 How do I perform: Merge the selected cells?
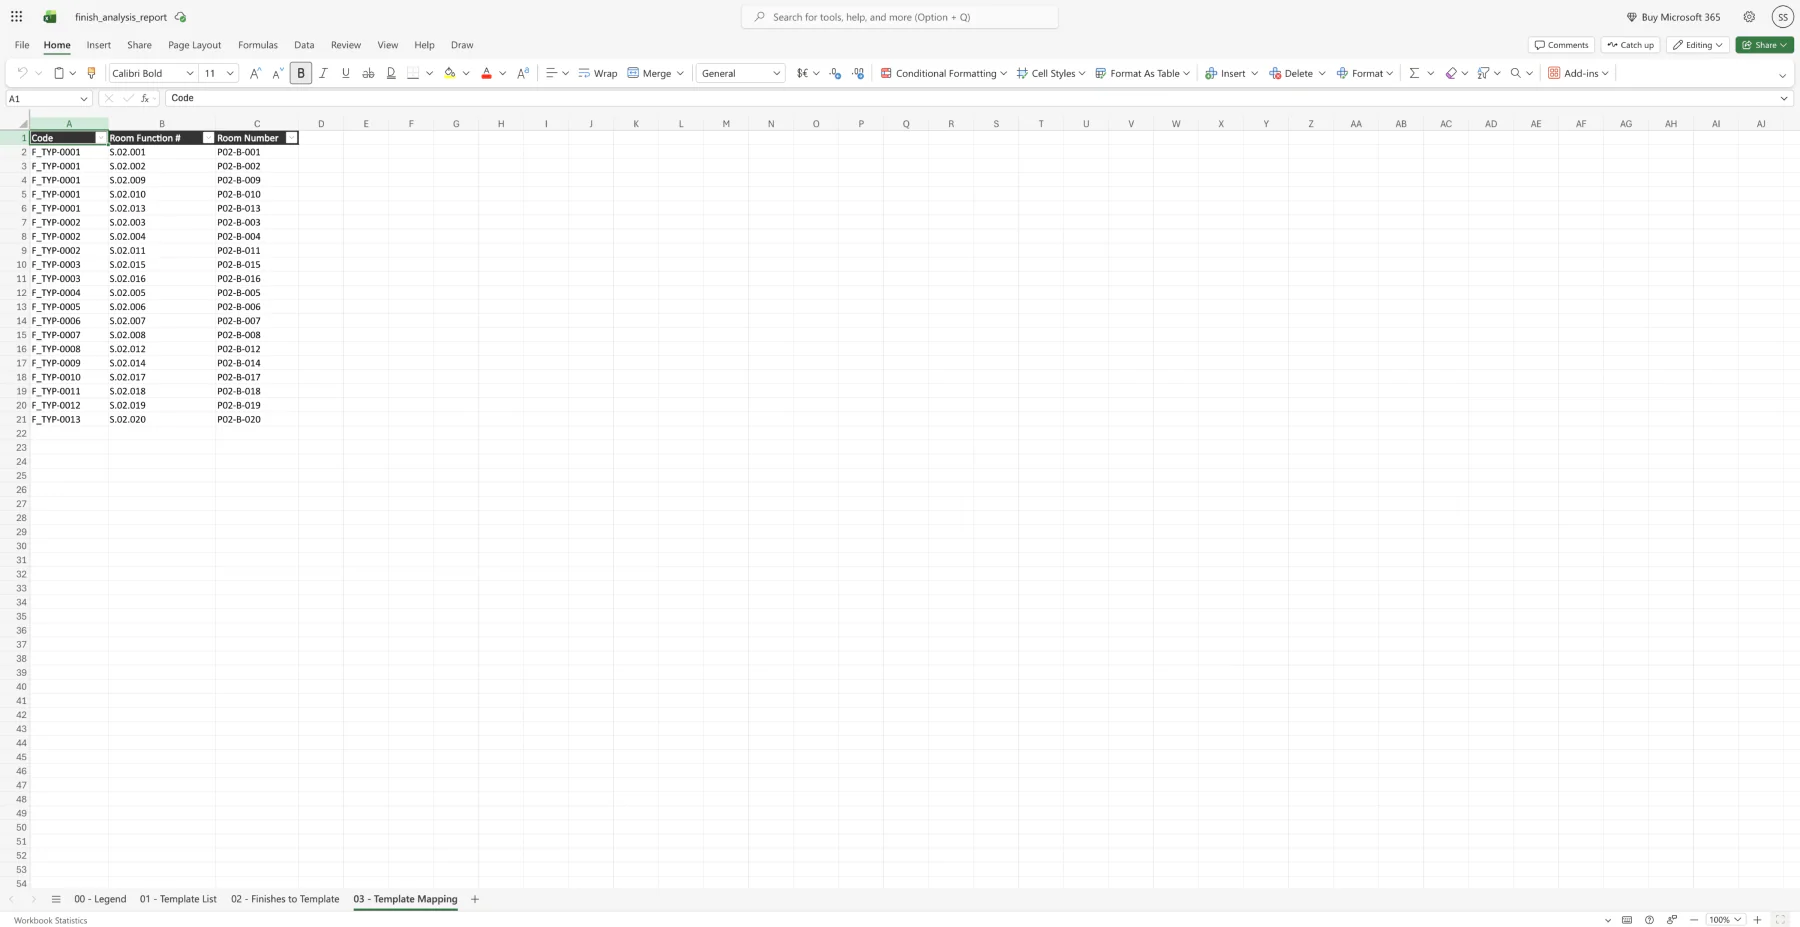651,72
